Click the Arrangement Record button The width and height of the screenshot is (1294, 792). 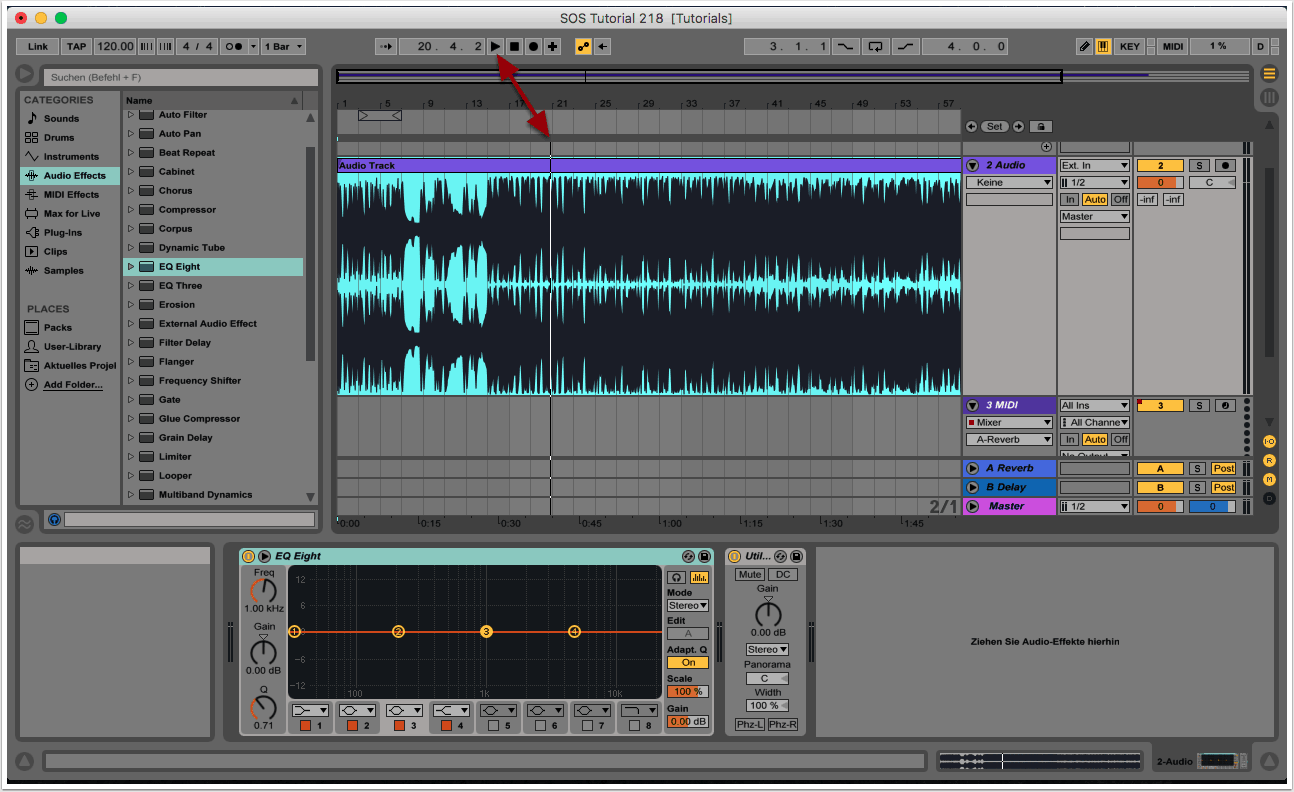533,47
